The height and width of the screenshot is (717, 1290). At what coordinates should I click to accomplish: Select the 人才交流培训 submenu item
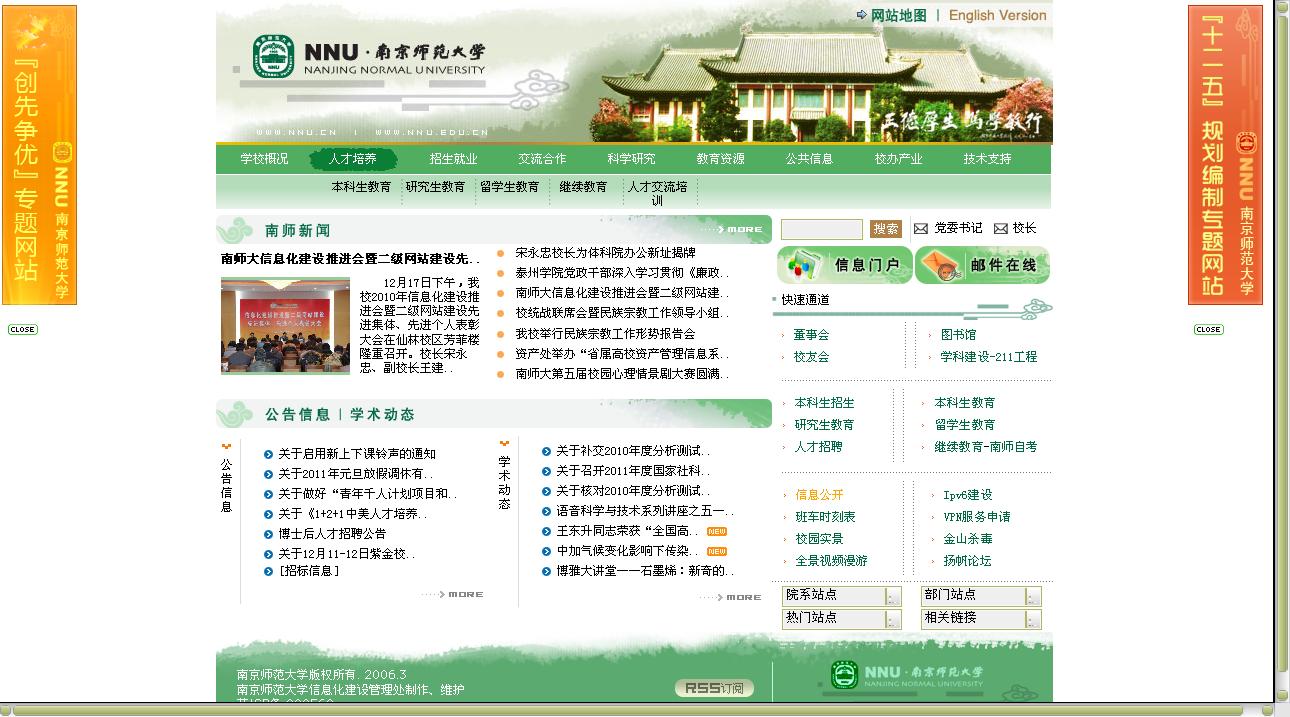point(658,193)
